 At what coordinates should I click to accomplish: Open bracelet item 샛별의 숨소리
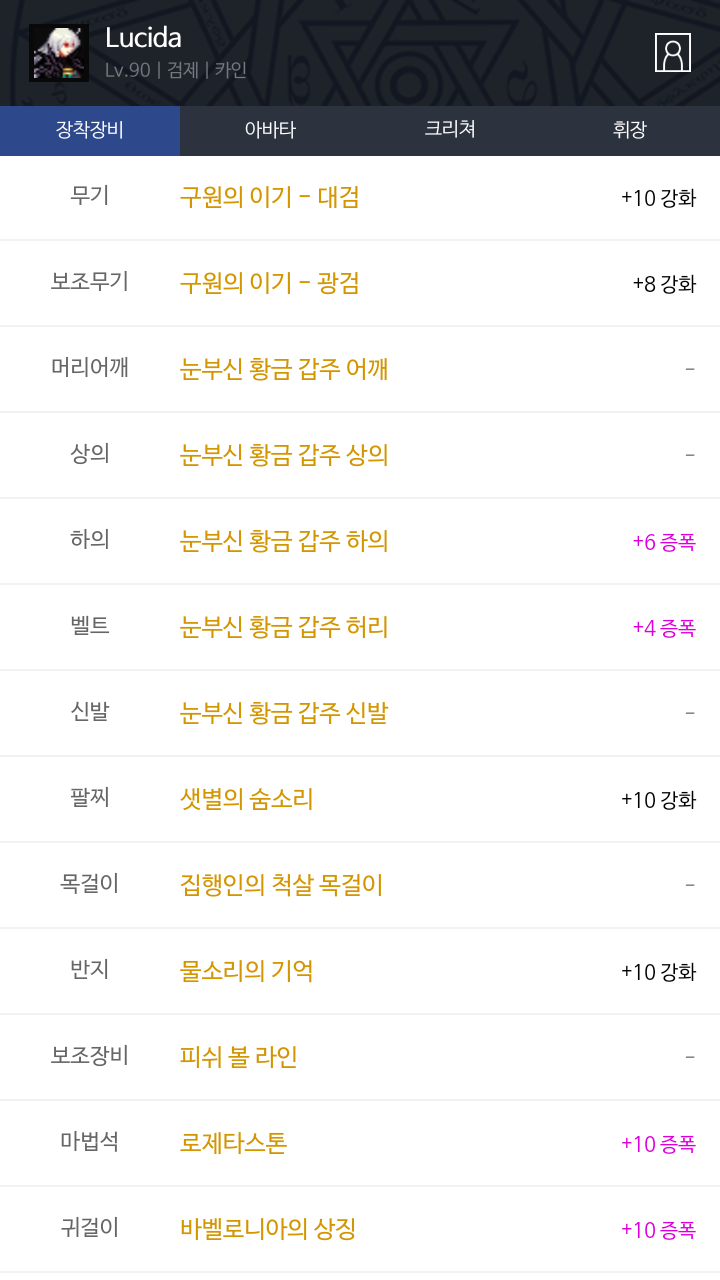247,799
